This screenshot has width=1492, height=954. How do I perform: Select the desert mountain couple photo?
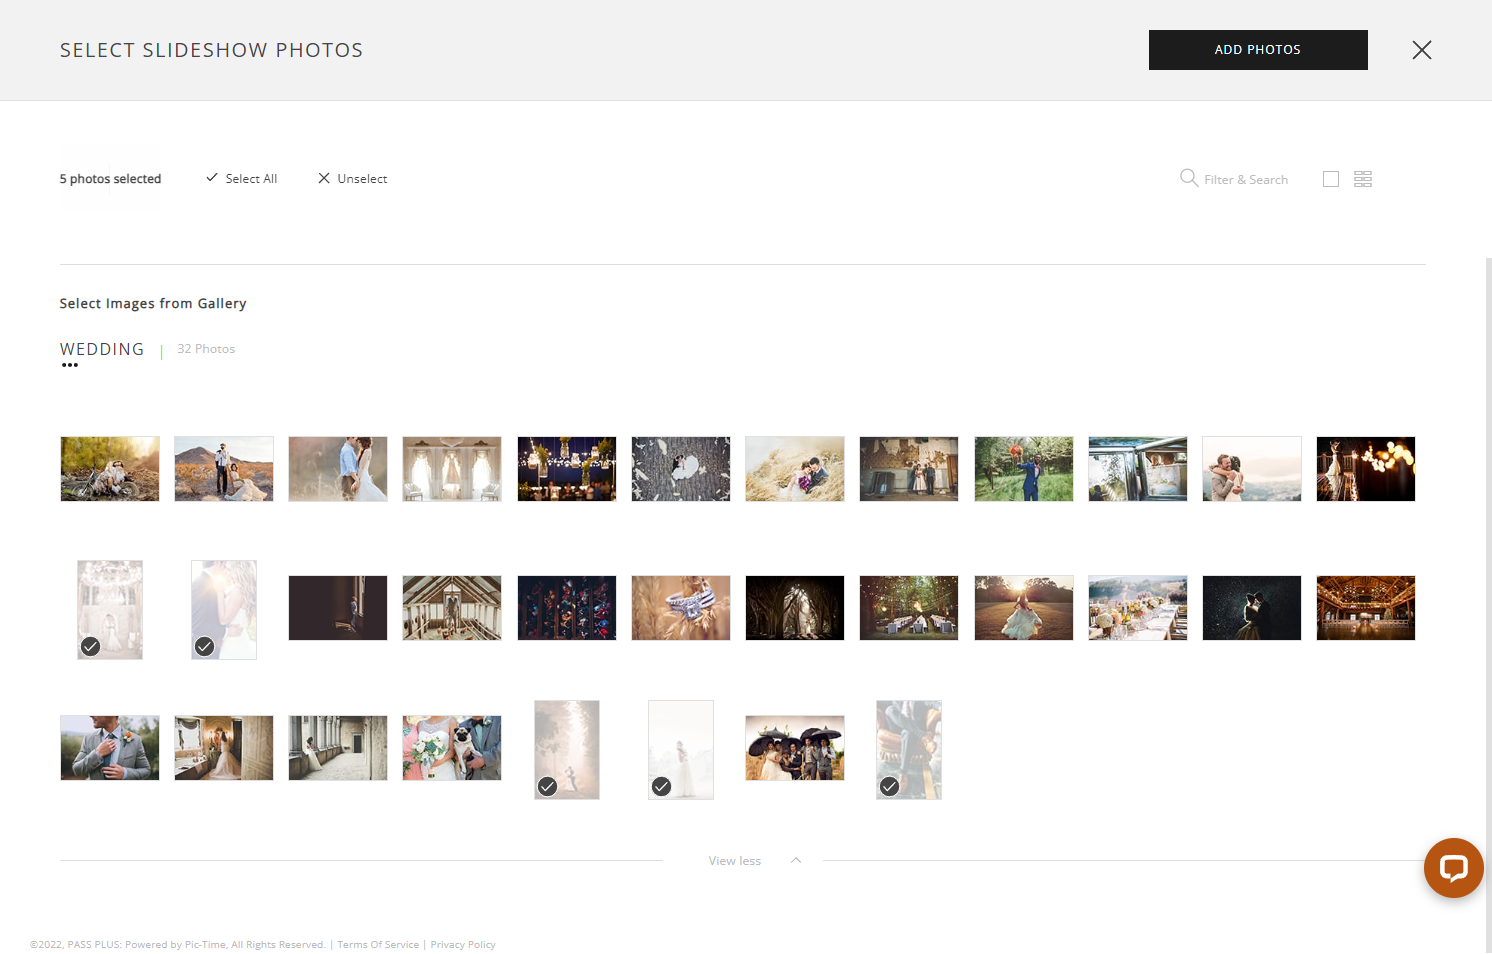pyautogui.click(x=224, y=469)
